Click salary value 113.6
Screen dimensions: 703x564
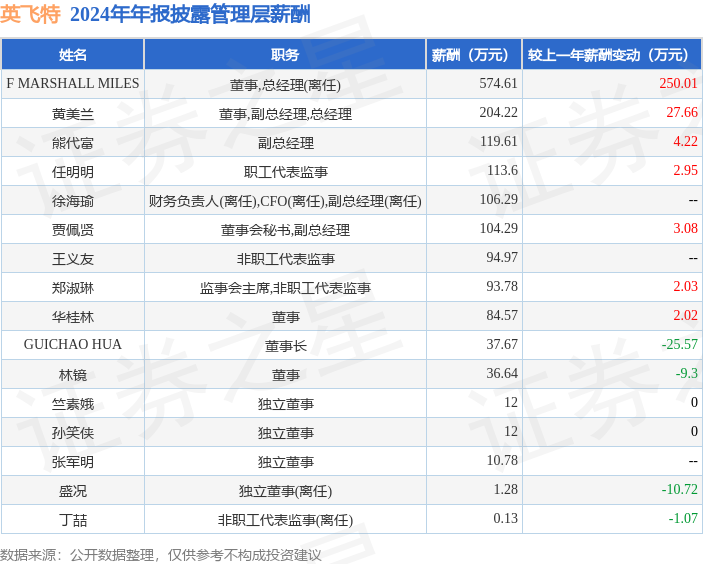[x=502, y=170]
